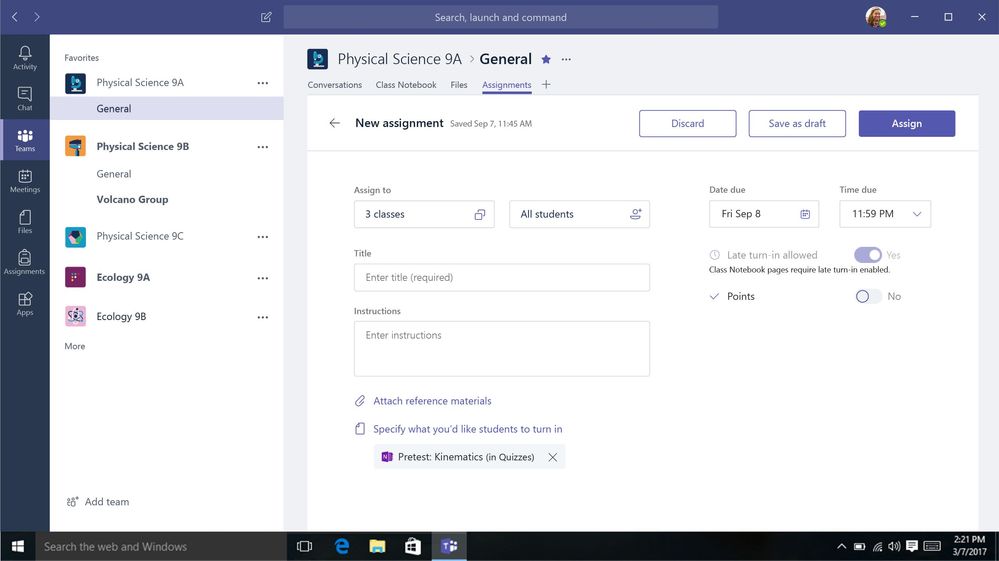Switch to the Files tab
The width and height of the screenshot is (999, 561).
pos(459,85)
